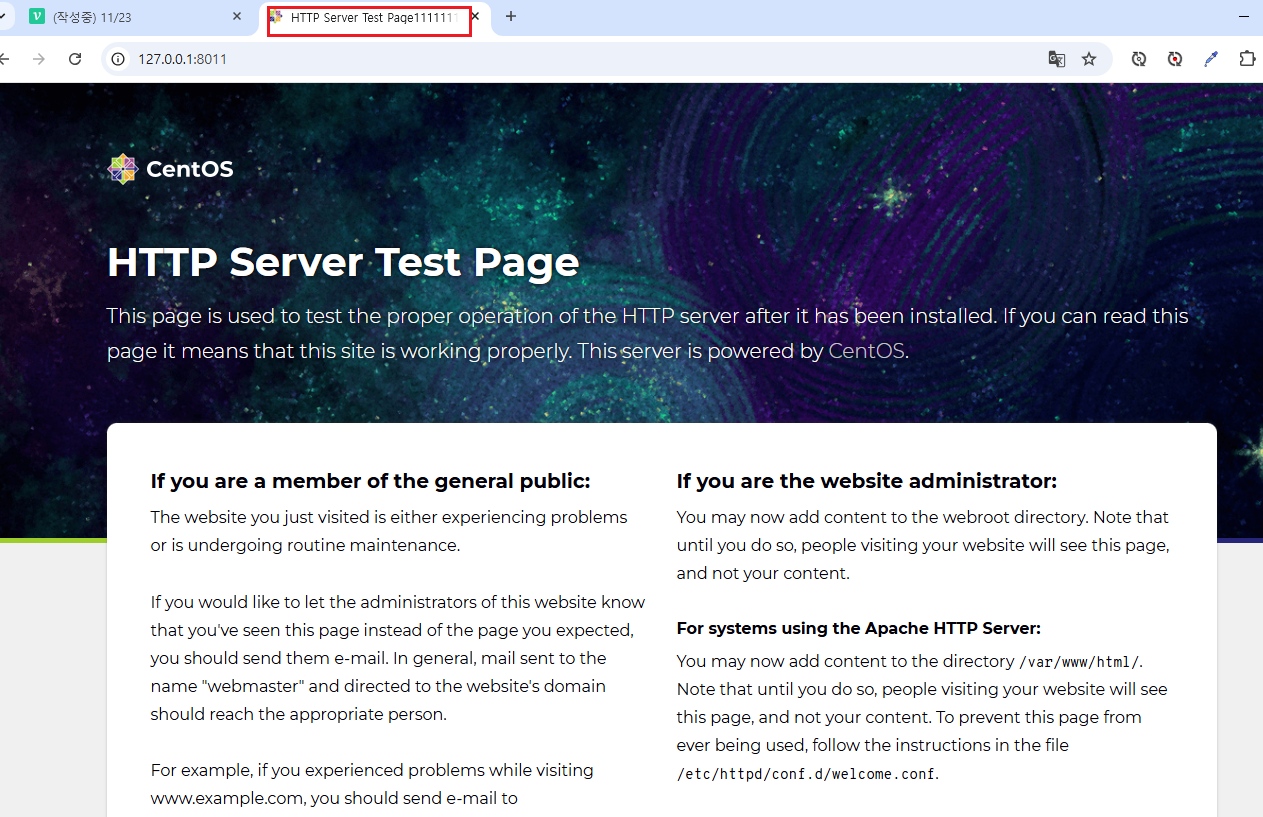Click the CentOS logo on the page

[x=170, y=169]
